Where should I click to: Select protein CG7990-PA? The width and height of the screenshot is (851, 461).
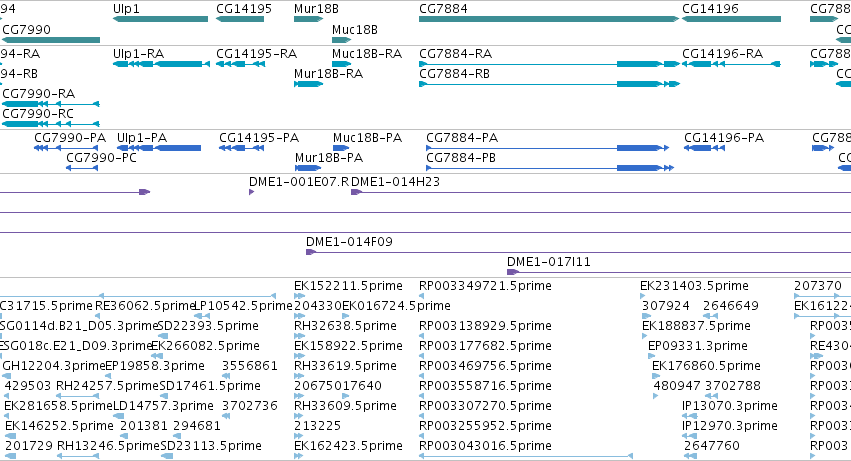pyautogui.click(x=70, y=138)
